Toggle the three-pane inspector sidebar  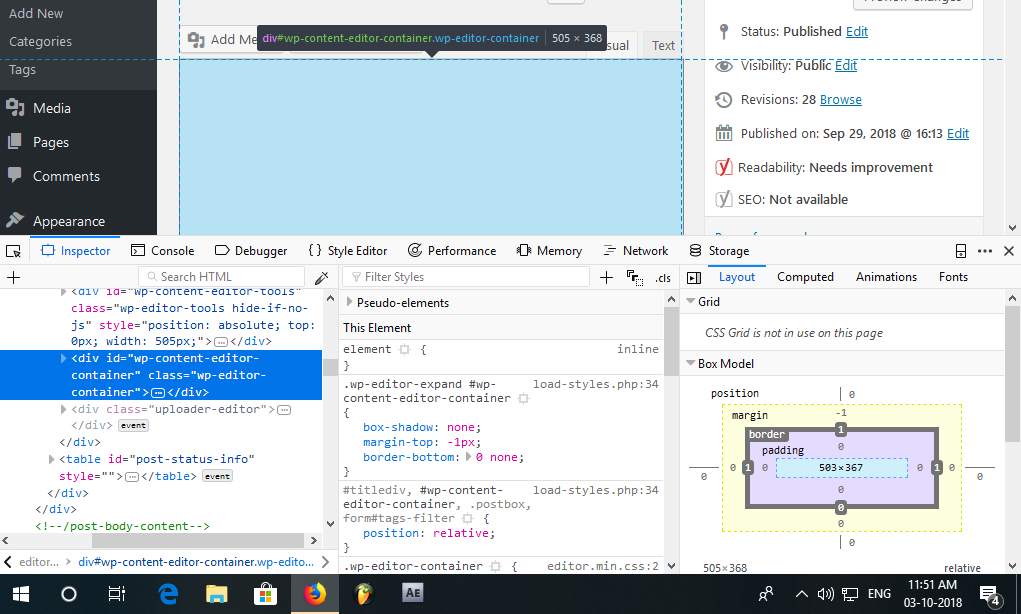[x=694, y=277]
